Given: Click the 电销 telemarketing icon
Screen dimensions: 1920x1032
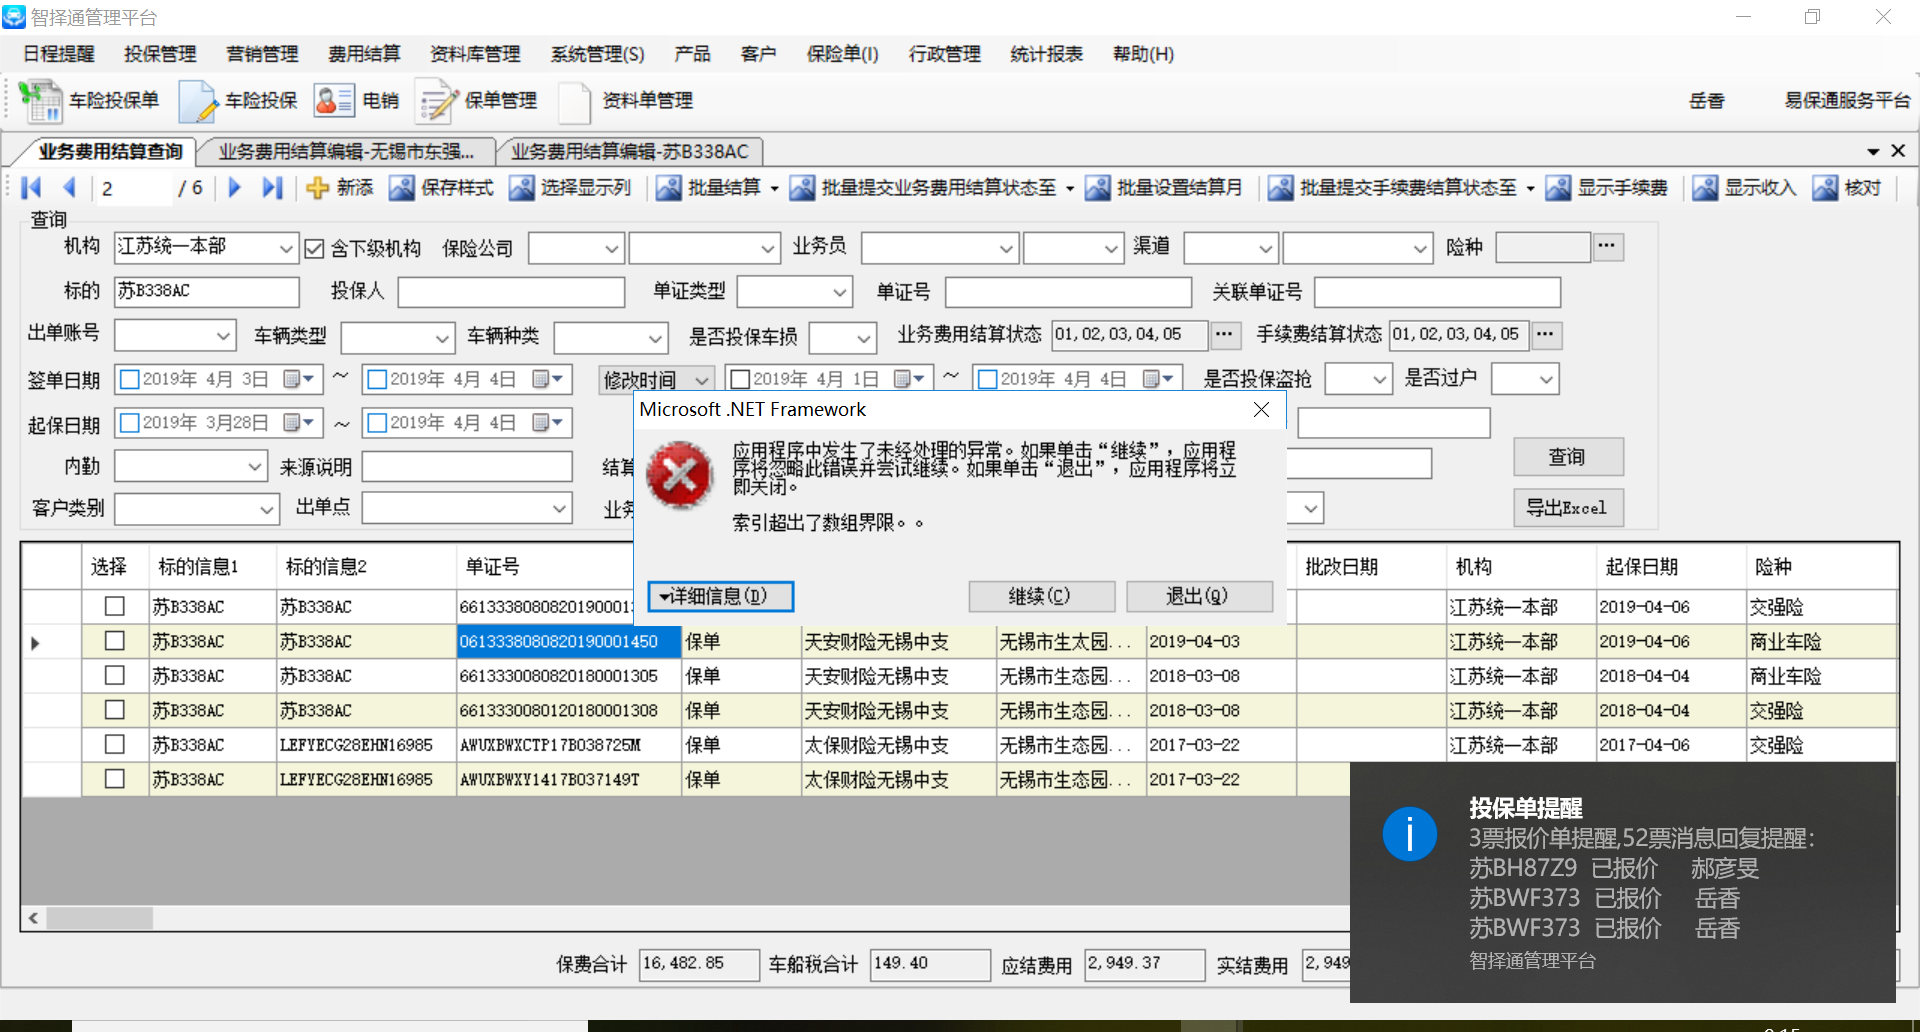Looking at the screenshot, I should point(334,101).
